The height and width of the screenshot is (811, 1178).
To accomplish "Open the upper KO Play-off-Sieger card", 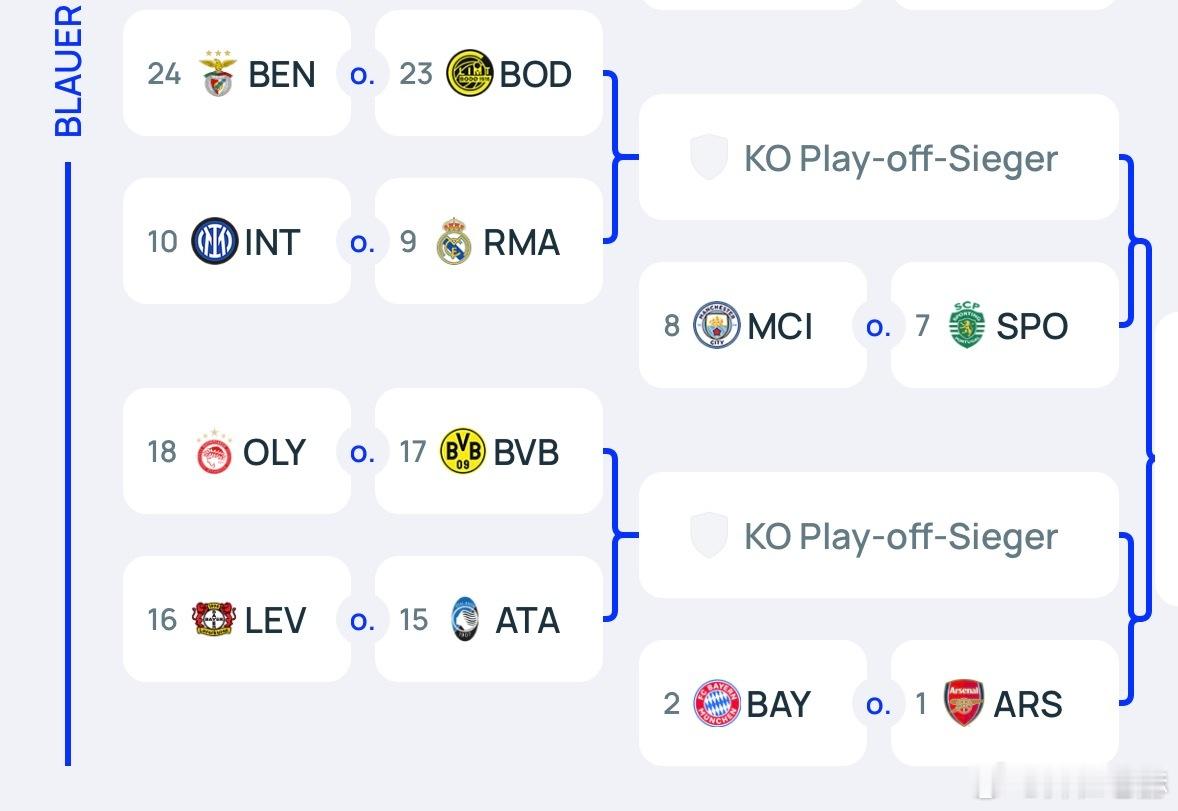I will click(x=878, y=158).
